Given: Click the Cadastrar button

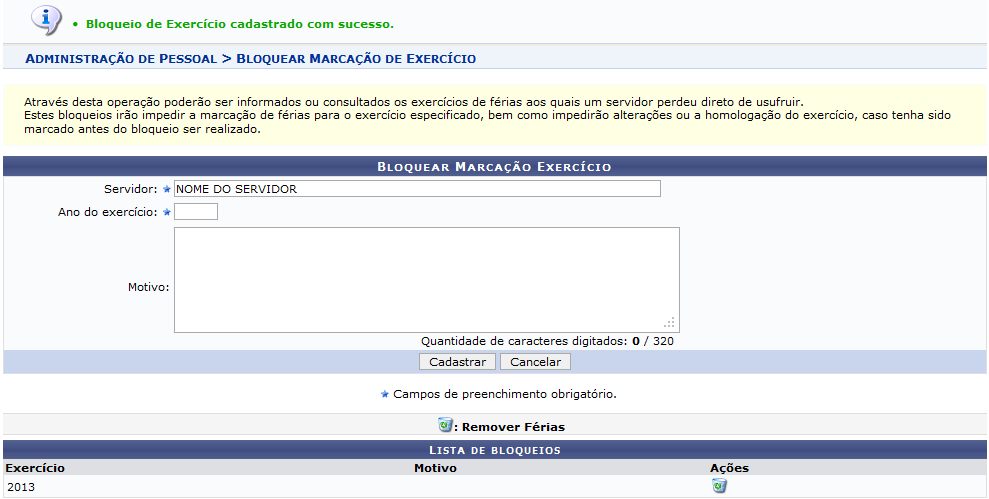Looking at the screenshot, I should click(457, 361).
